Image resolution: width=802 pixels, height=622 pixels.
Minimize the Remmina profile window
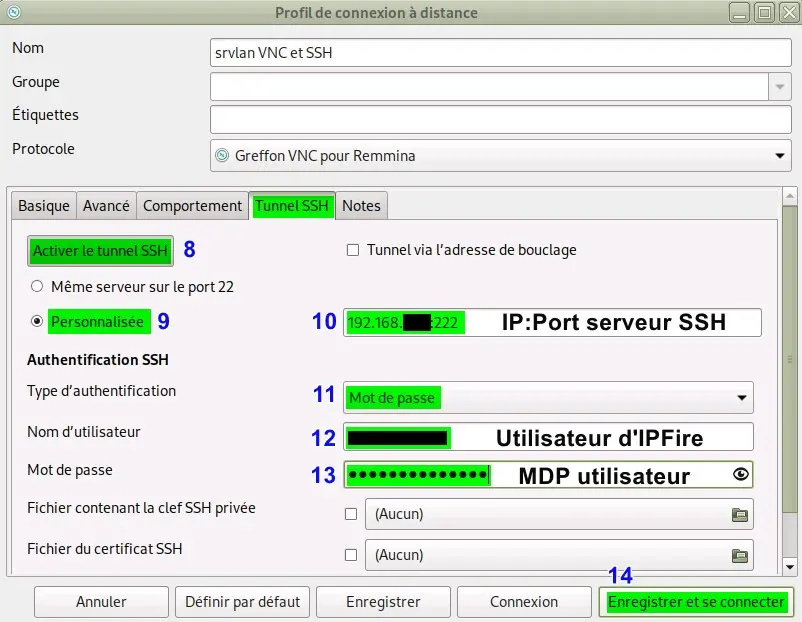point(739,12)
